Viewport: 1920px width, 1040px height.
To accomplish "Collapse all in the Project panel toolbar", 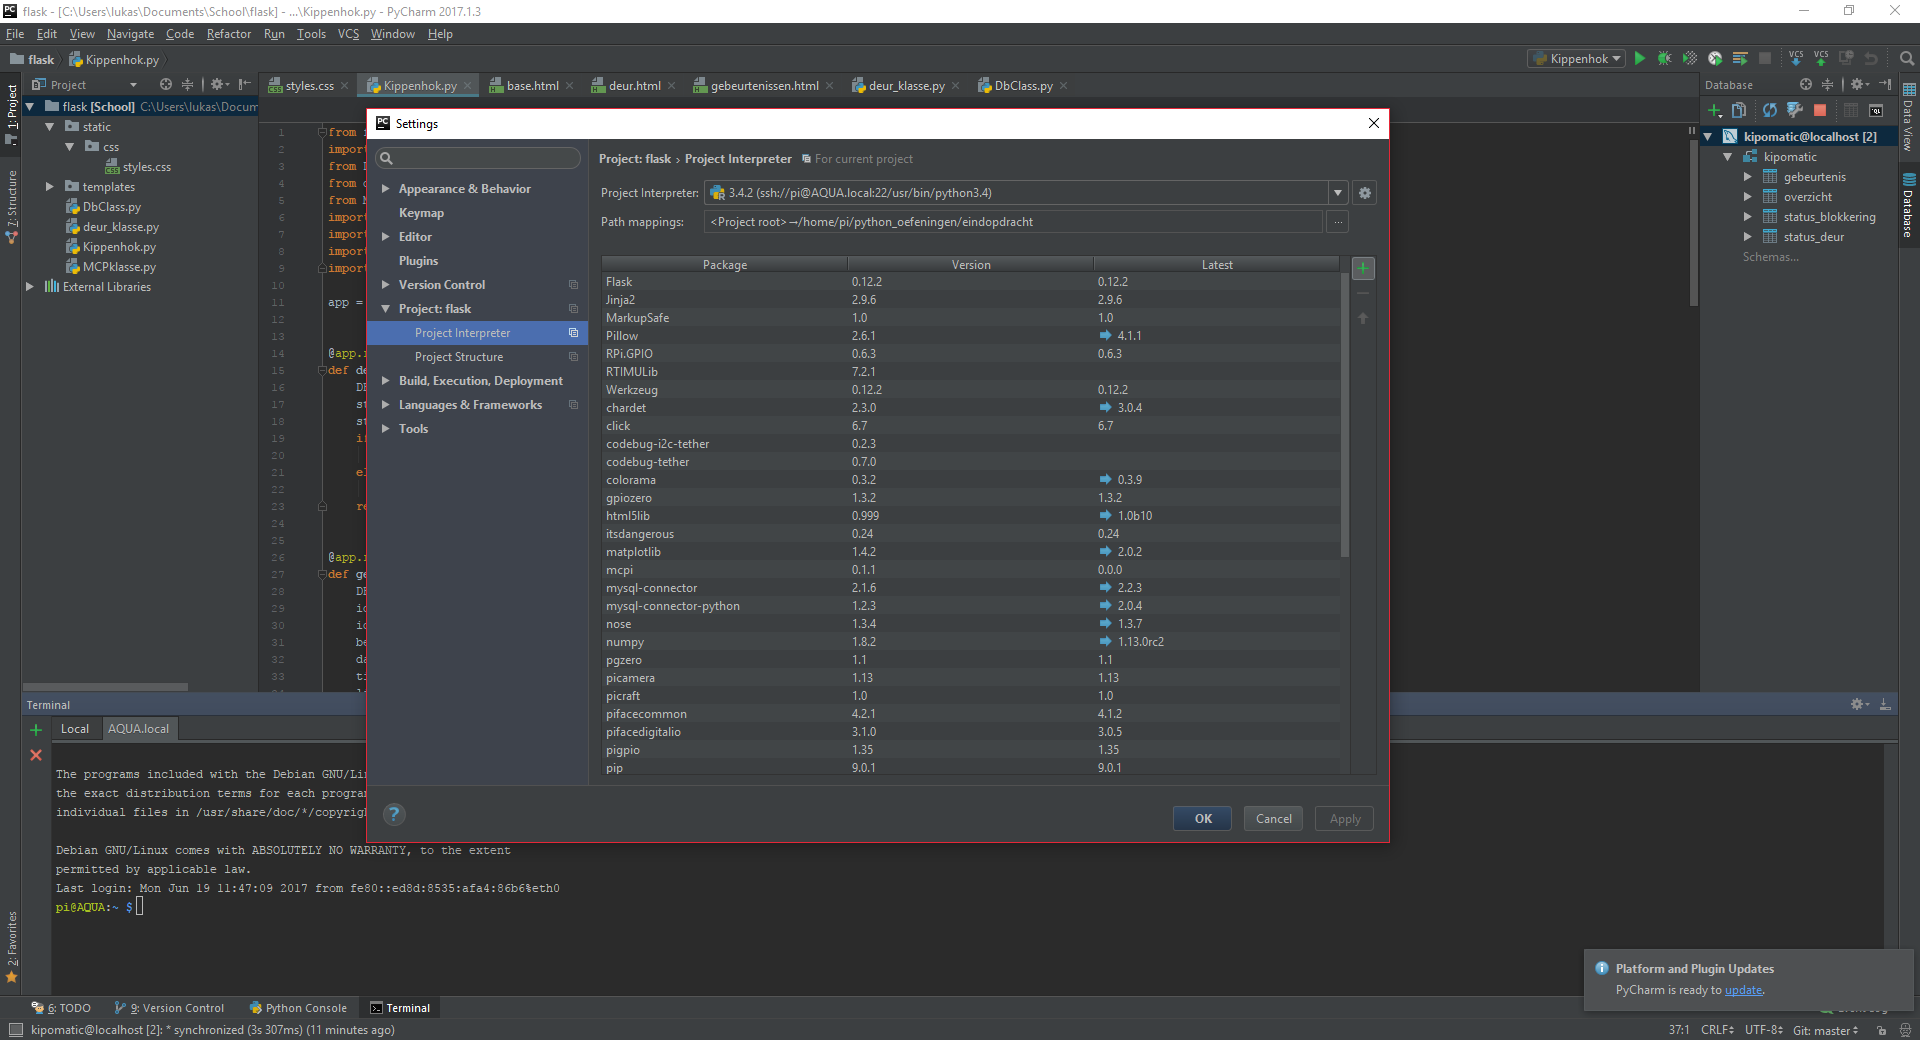I will 187,85.
